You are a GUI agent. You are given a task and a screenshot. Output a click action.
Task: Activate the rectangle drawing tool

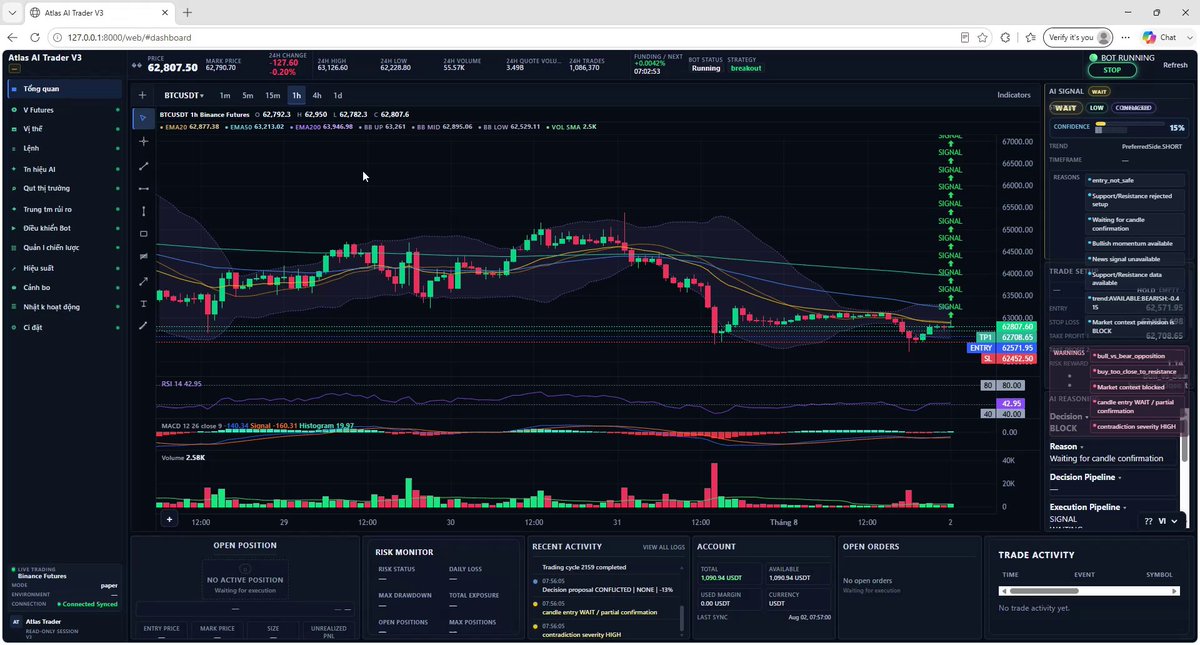(143, 234)
